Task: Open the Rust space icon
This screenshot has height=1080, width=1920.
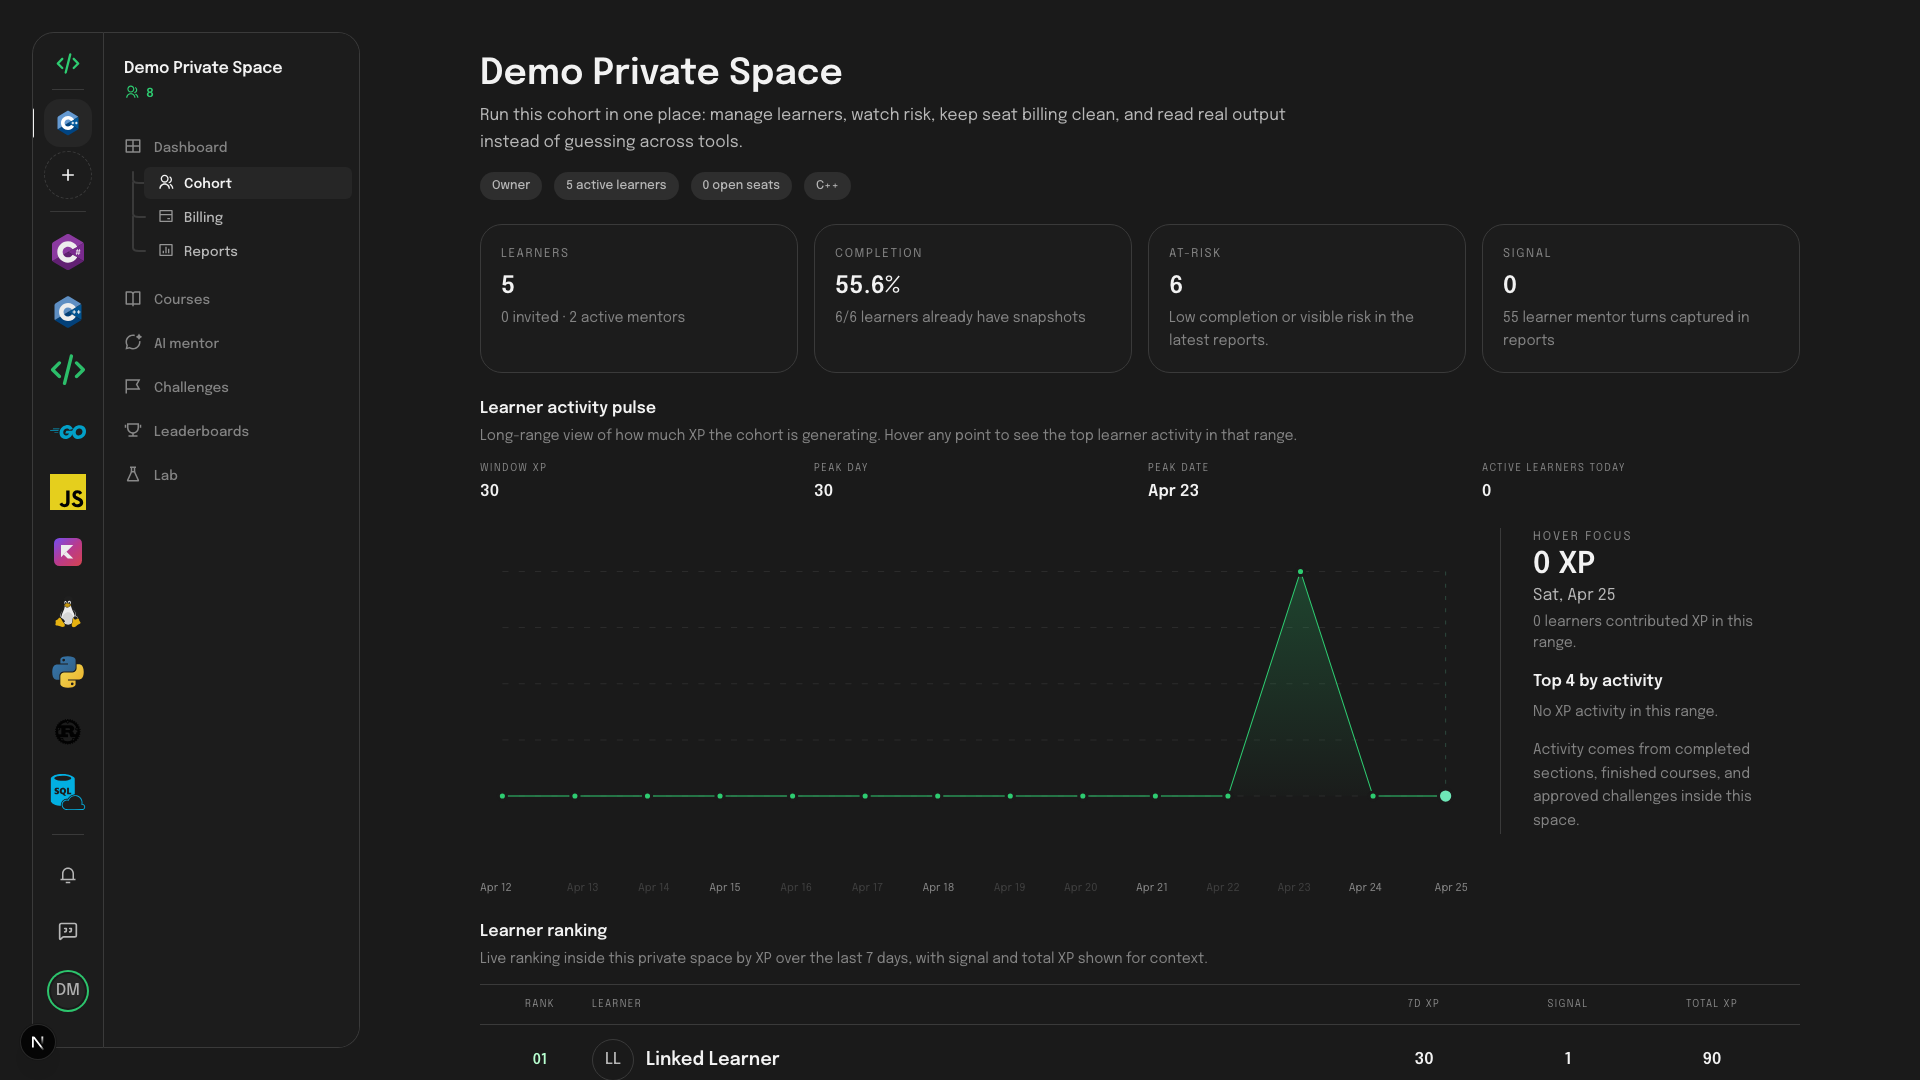Action: coord(68,731)
